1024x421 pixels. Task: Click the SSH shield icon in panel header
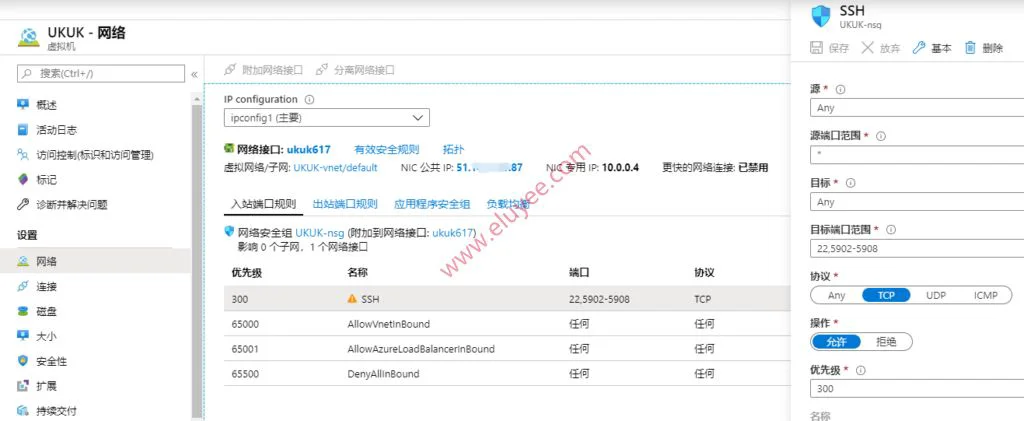821,17
